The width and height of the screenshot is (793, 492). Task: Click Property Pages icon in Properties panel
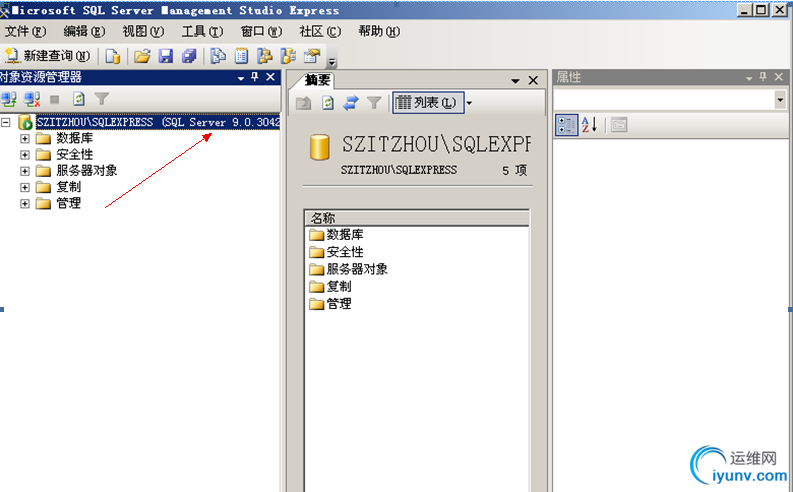619,125
